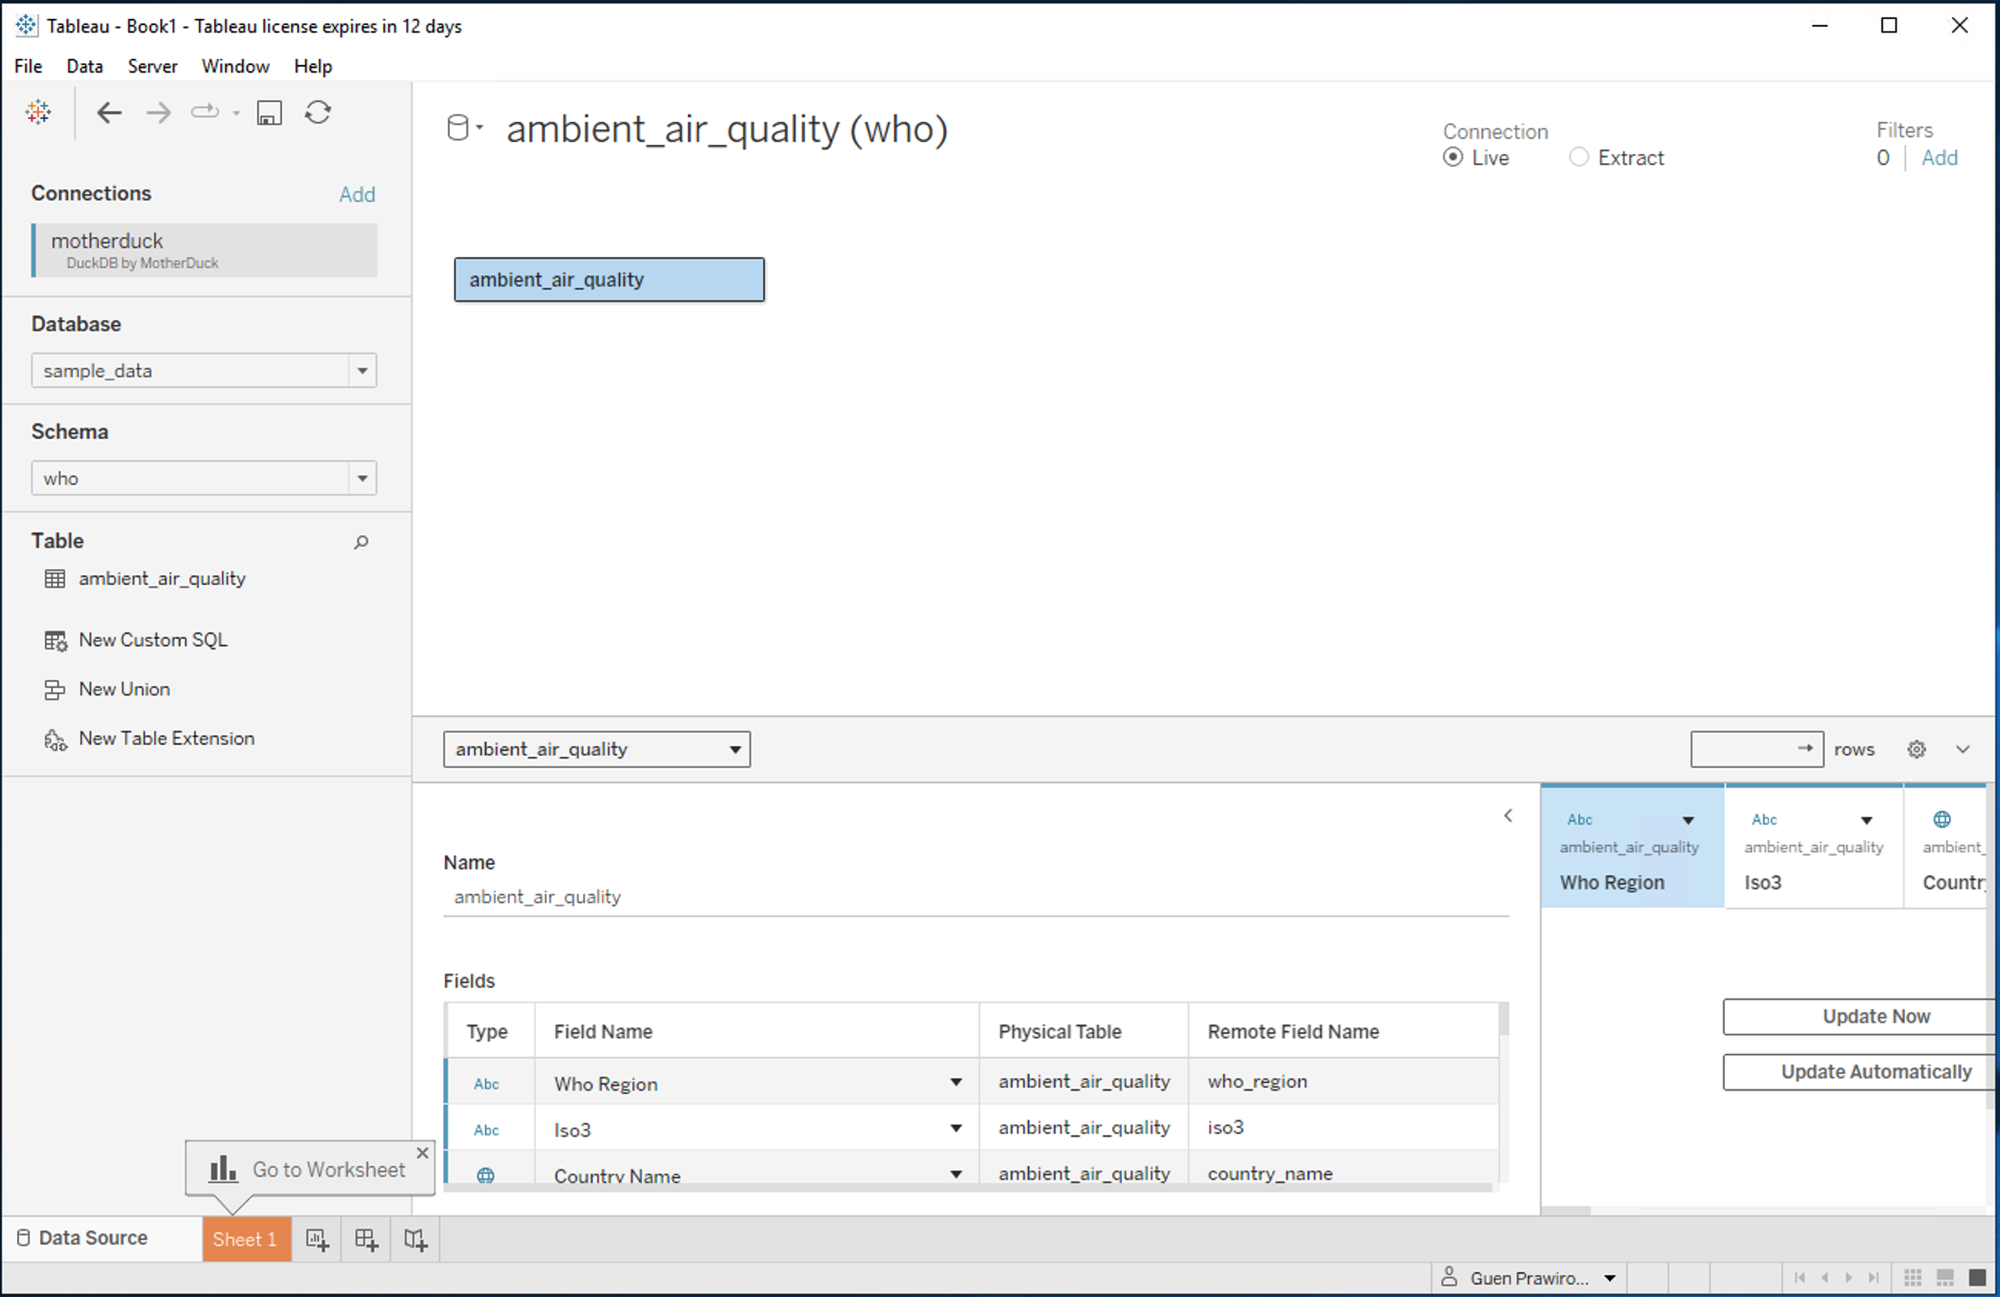Viewport: 2000px width, 1297px height.
Task: Click the Update Automatically button
Action: (x=1860, y=1072)
